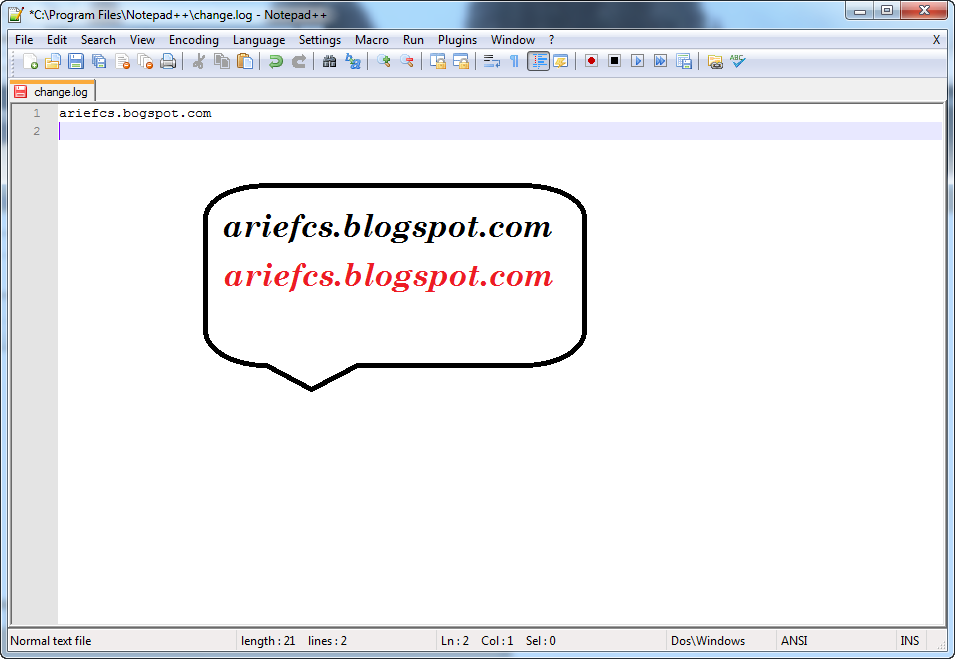The image size is (955, 659).
Task: Open the Plugins menu
Action: pyautogui.click(x=457, y=40)
